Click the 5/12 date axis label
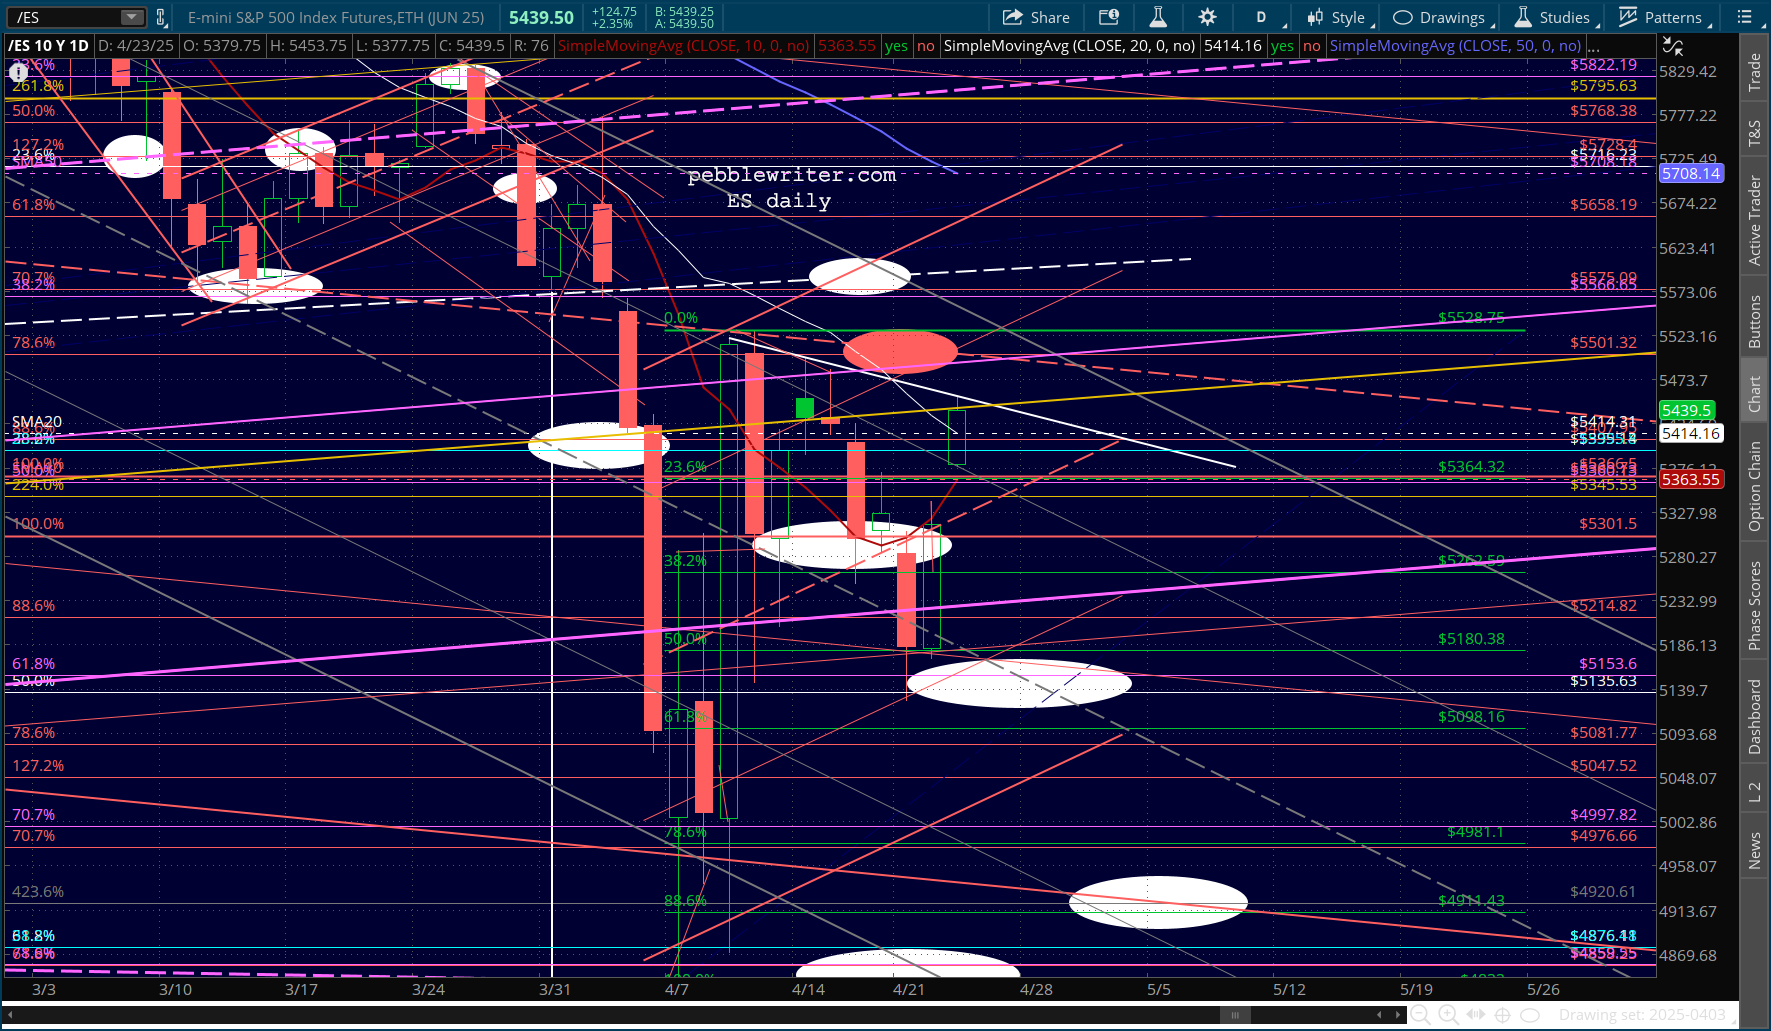 coord(1289,989)
